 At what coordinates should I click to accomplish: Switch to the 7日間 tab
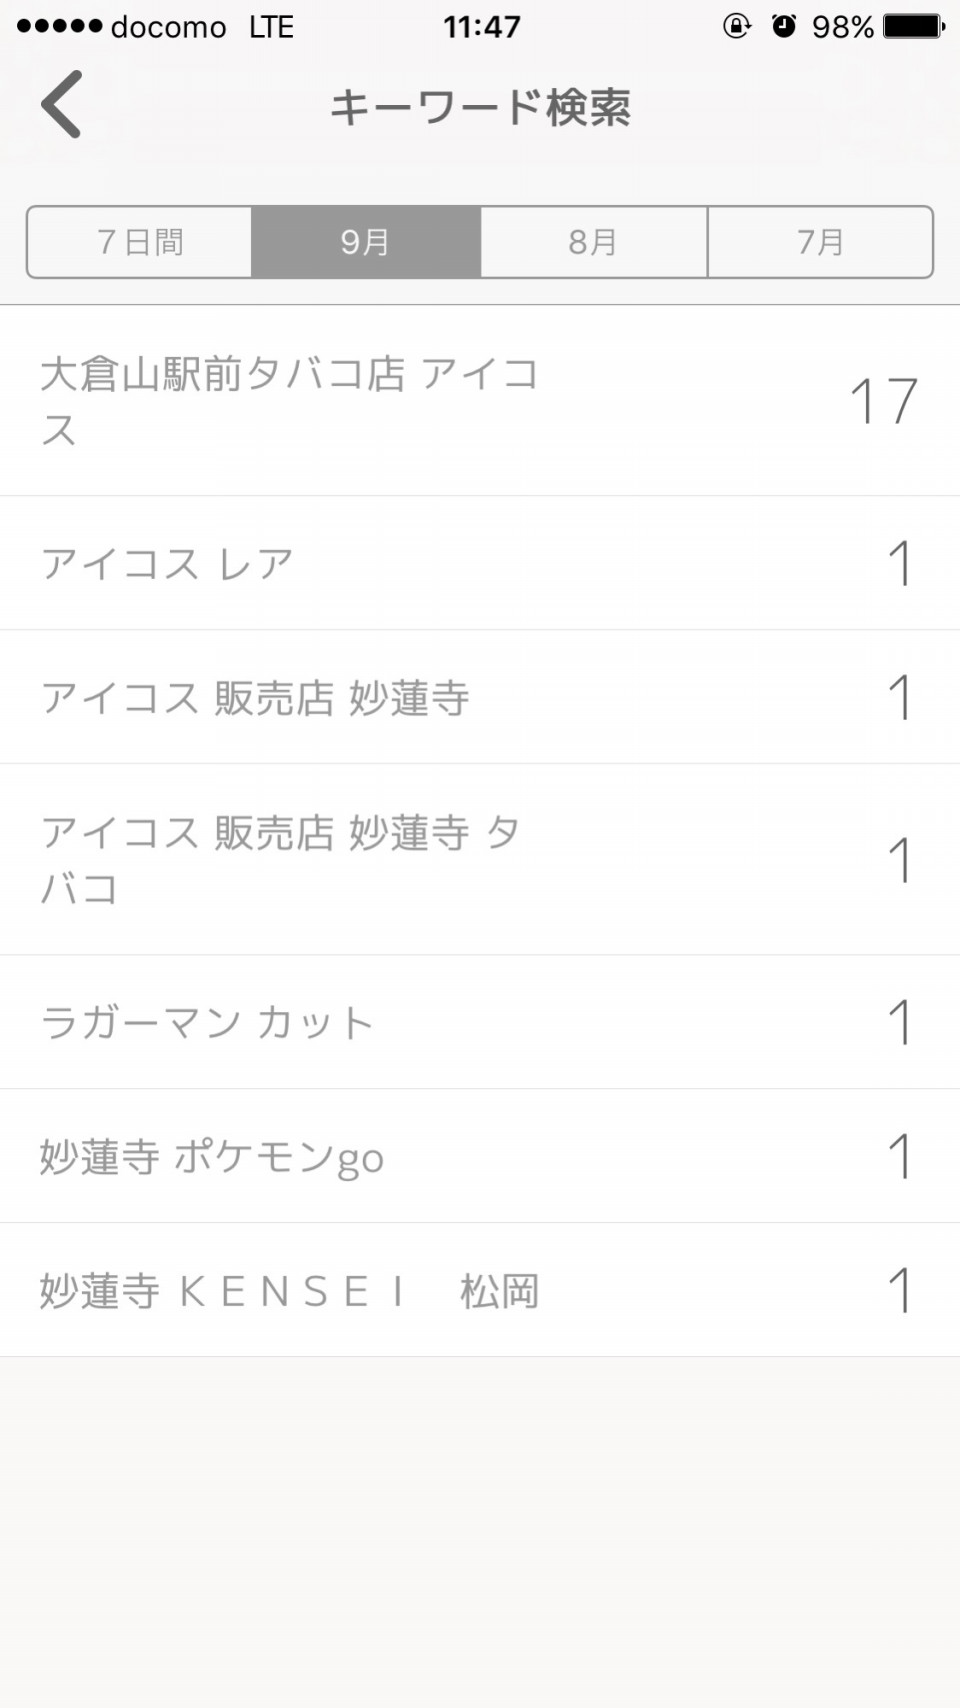point(140,242)
